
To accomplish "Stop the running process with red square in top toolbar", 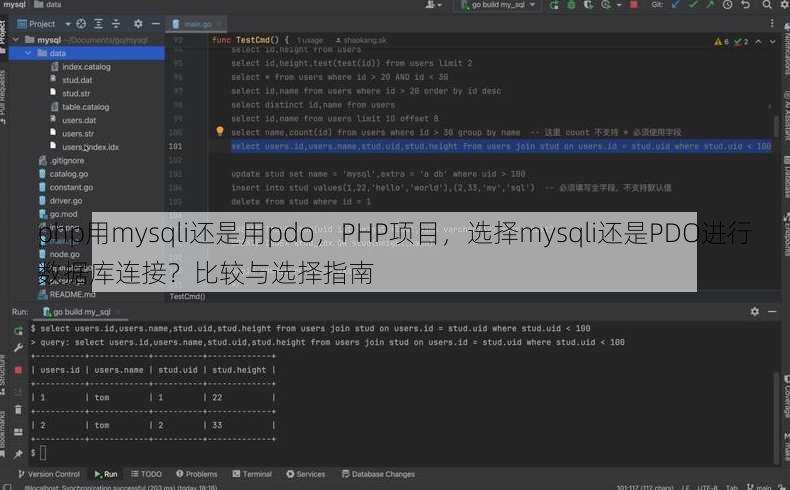I will [634, 5].
